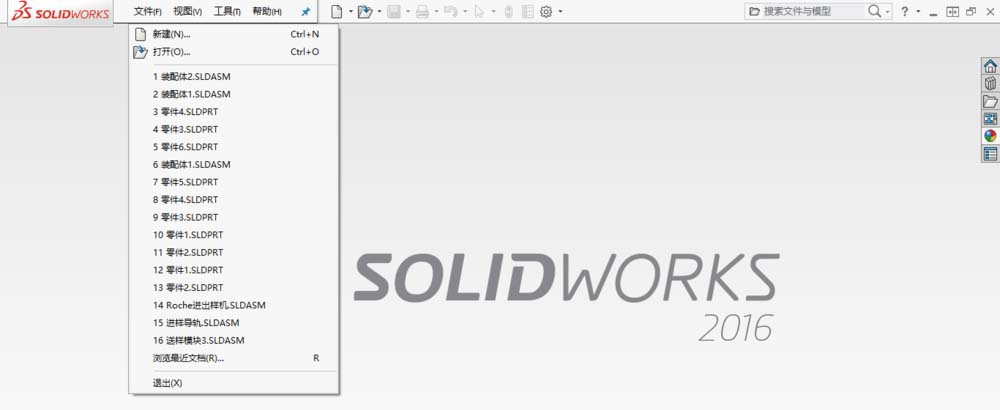Click the search magnifier icon

pos(874,11)
